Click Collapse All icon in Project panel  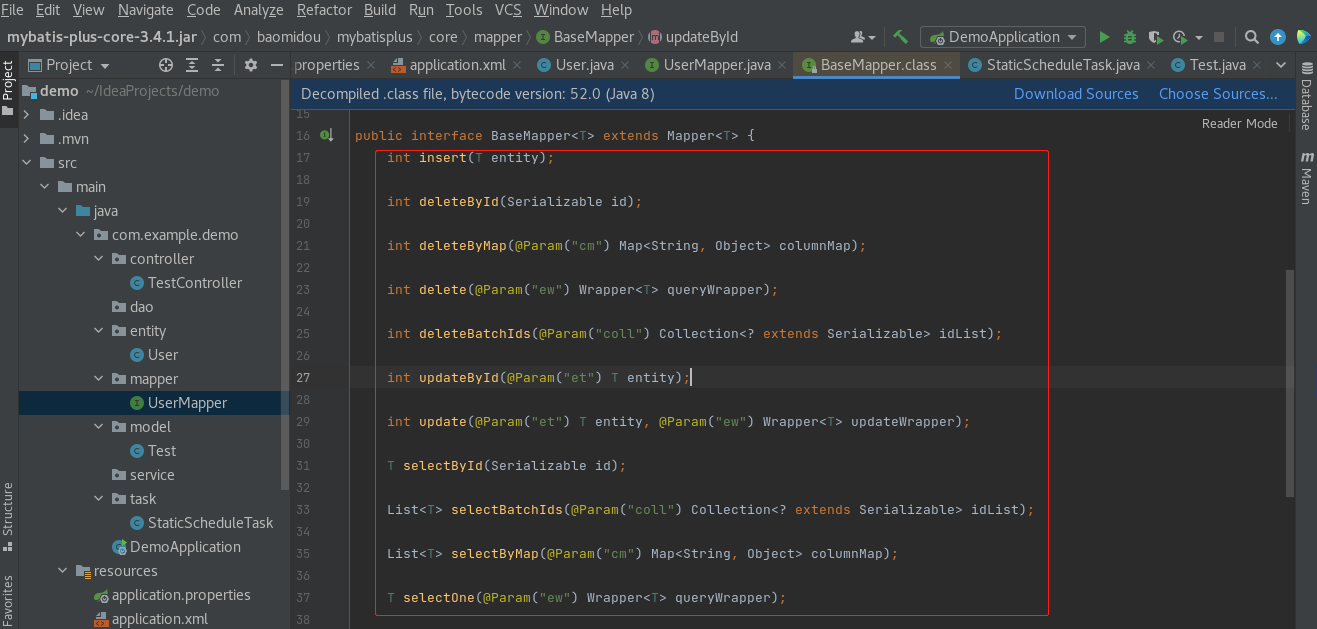click(x=220, y=65)
